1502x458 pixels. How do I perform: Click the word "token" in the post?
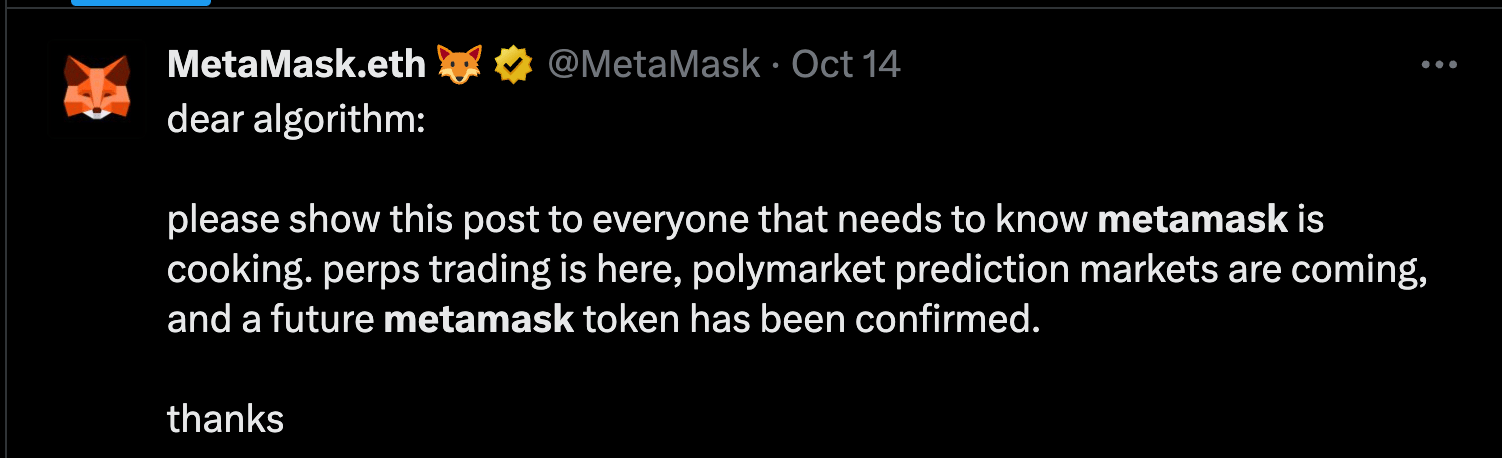point(627,320)
